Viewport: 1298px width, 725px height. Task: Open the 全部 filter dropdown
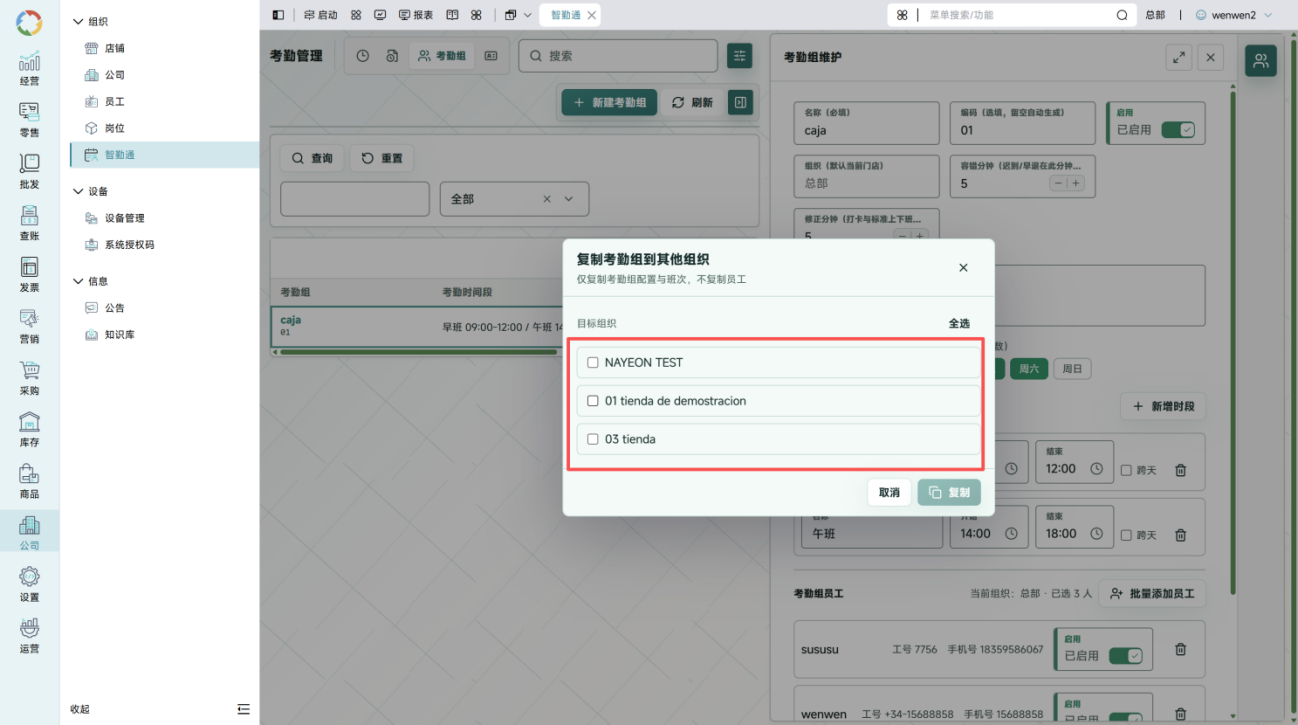click(x=514, y=199)
